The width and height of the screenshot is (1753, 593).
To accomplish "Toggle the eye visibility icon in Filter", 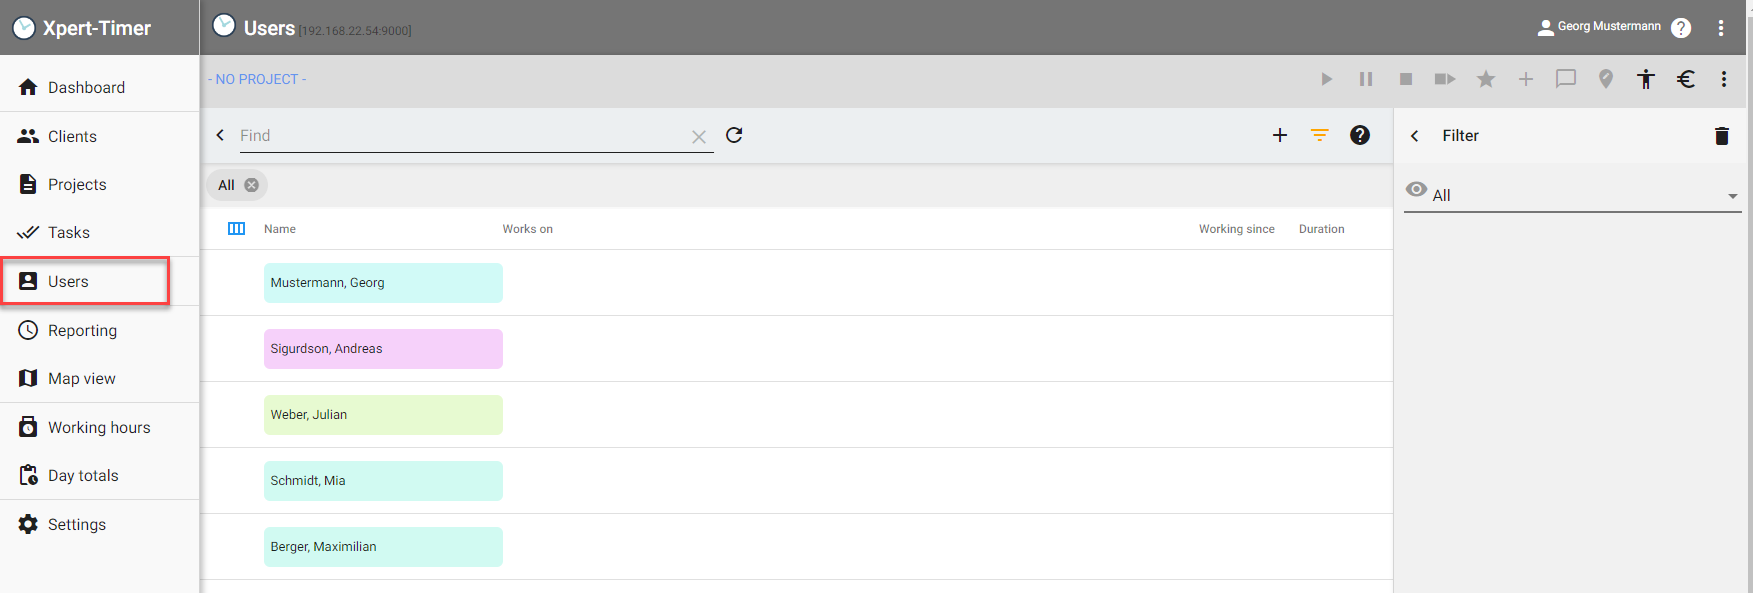I will coord(1416,189).
